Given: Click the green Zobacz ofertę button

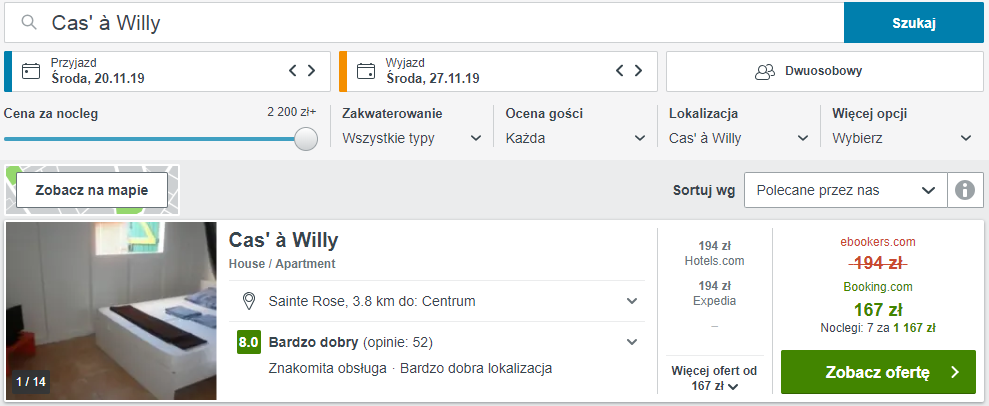Looking at the screenshot, I should pos(878,372).
